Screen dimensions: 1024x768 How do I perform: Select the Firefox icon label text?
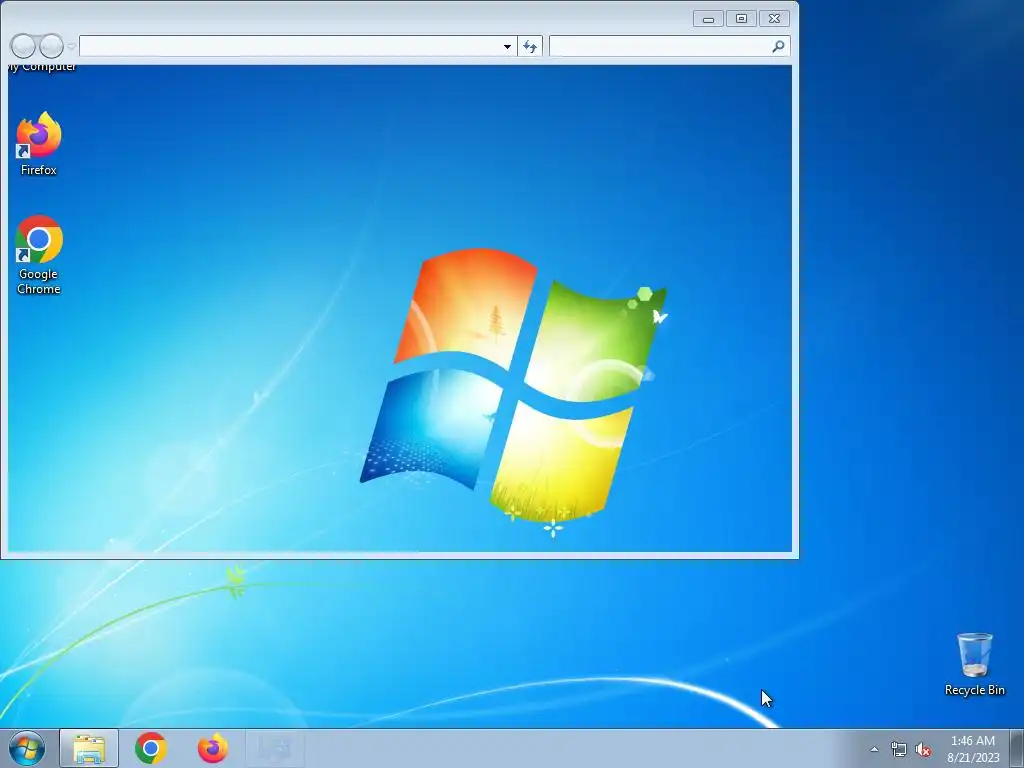click(x=39, y=170)
